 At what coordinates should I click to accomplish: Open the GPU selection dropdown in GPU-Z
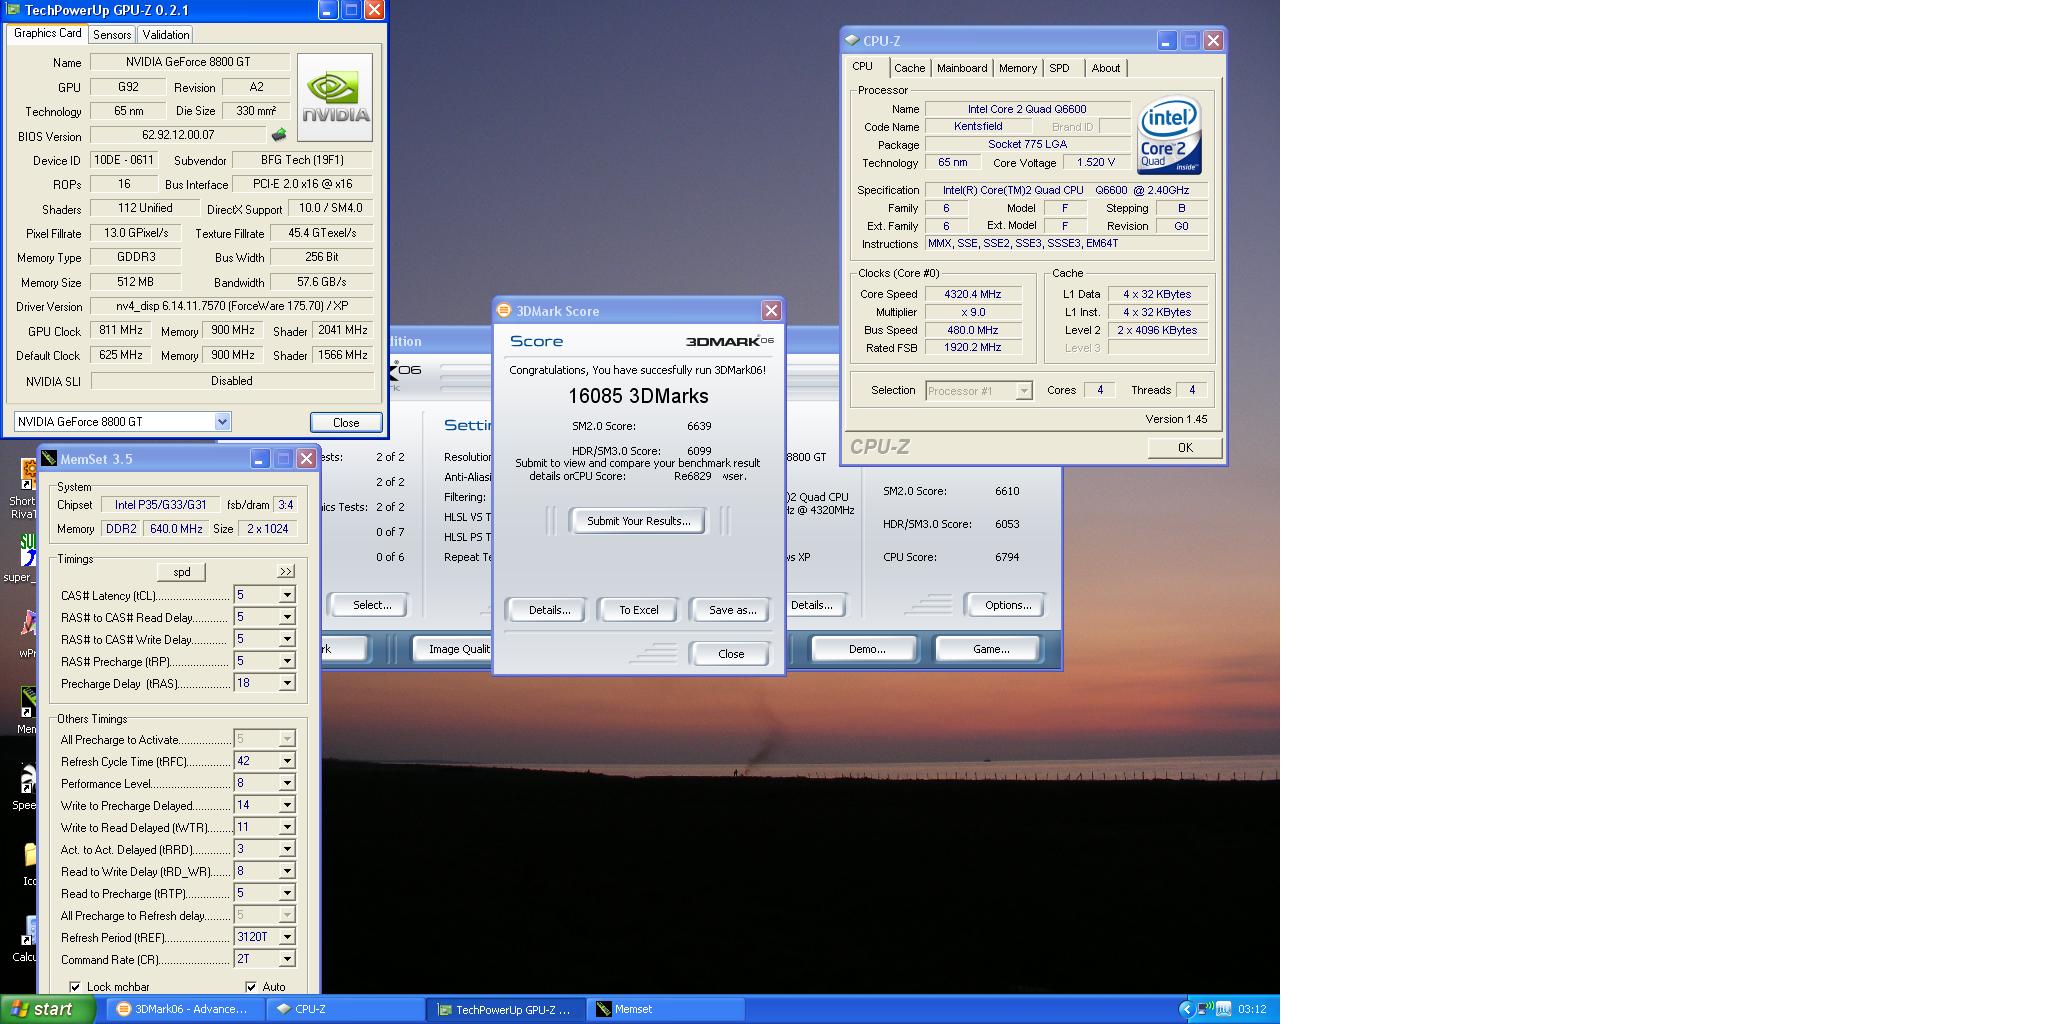[222, 422]
